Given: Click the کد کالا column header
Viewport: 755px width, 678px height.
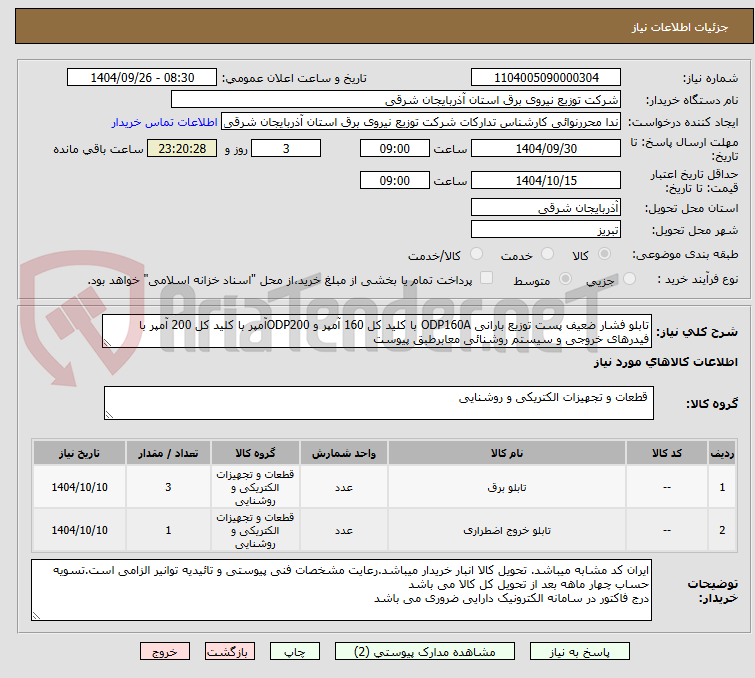Looking at the screenshot, I should tap(667, 453).
